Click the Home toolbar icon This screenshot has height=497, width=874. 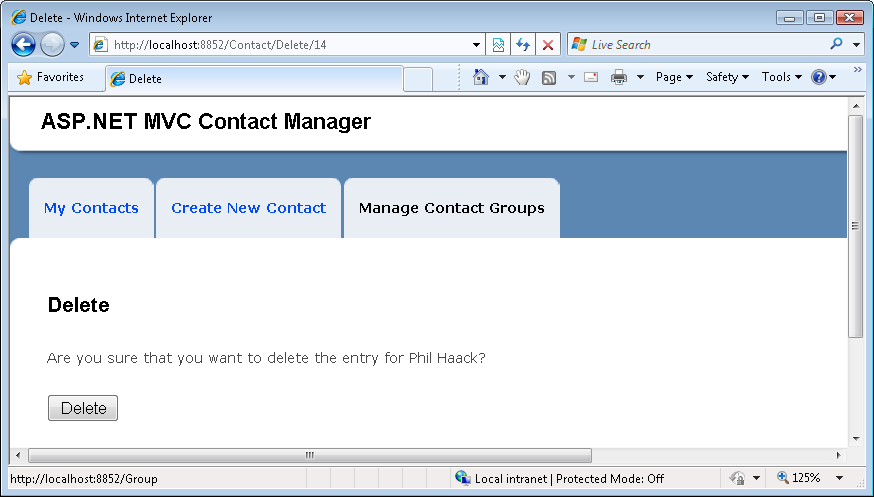click(x=480, y=77)
